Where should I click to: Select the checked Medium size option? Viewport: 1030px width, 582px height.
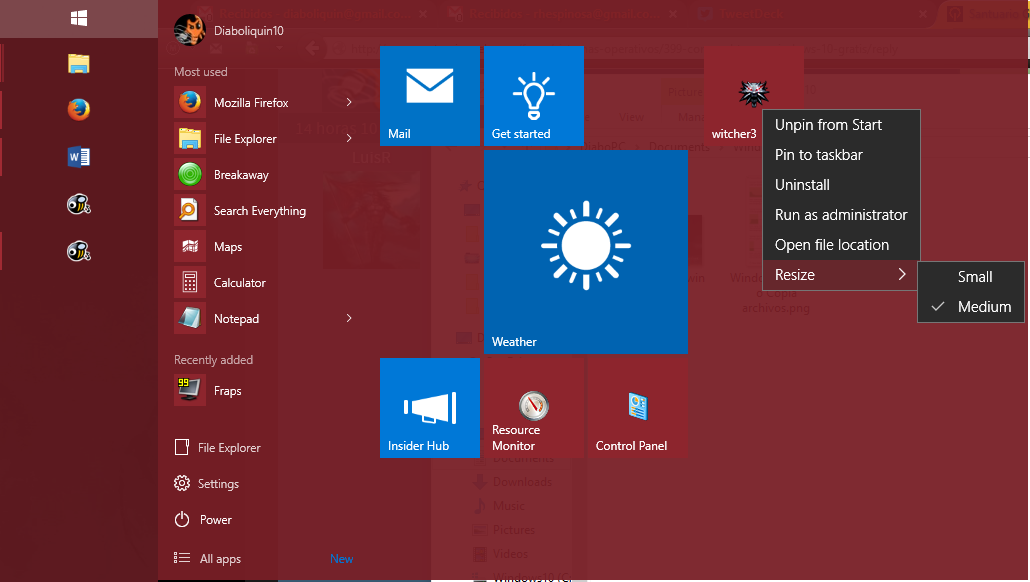point(983,307)
